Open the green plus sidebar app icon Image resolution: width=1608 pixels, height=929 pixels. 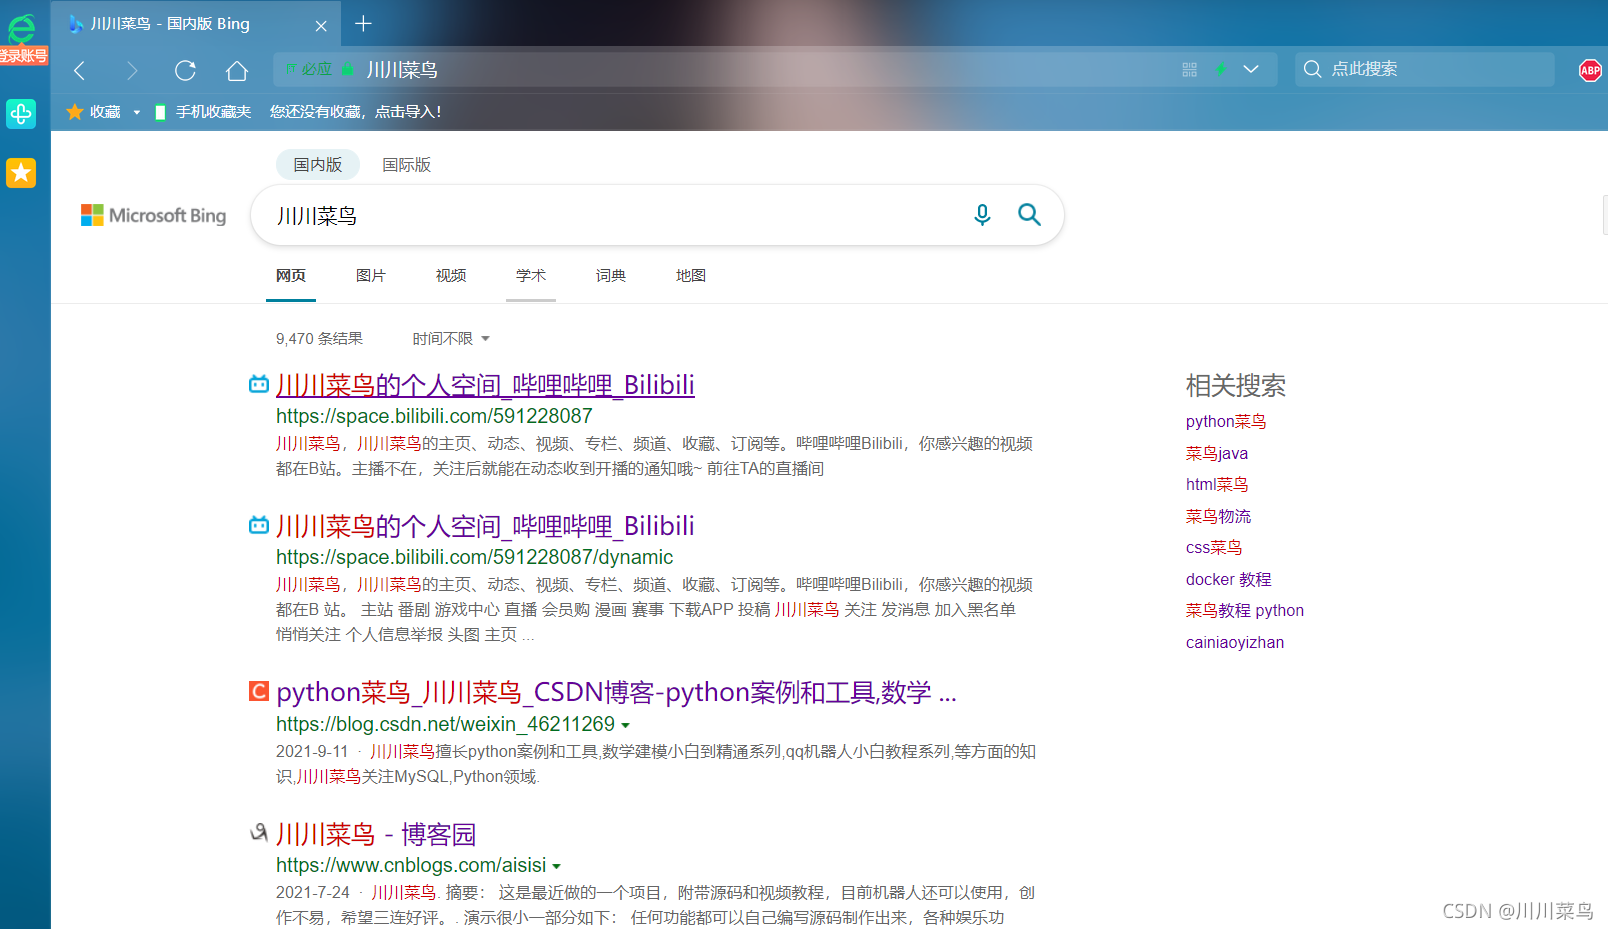21,113
